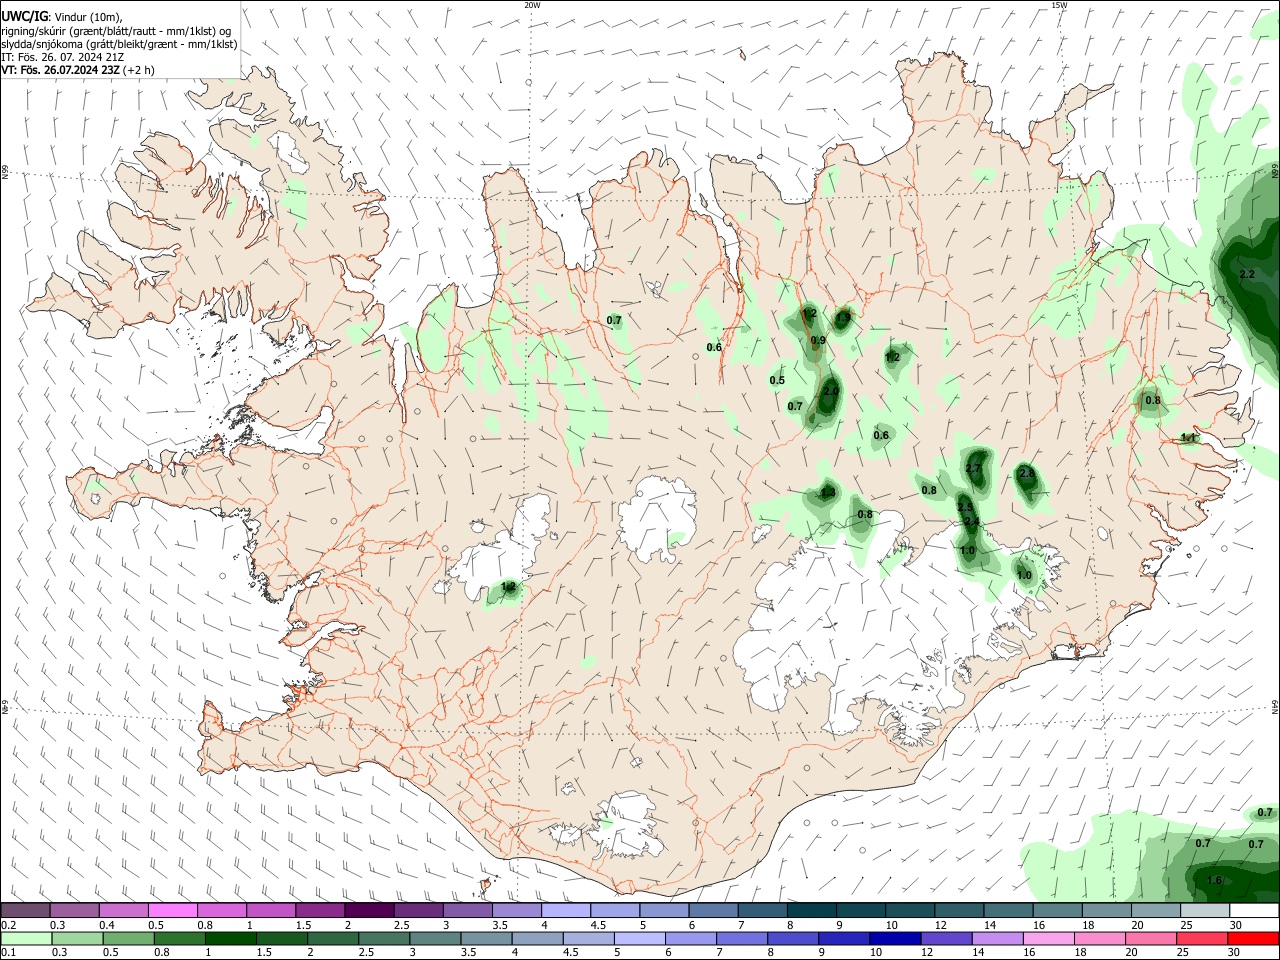This screenshot has width=1280, height=960.
Task: Click the 2.5 precipitation value on the map
Action: pos(965,508)
